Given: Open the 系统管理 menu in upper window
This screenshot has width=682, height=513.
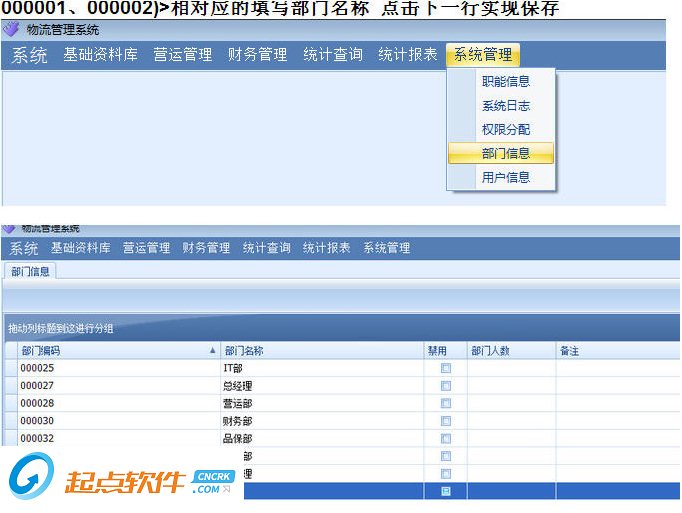Looking at the screenshot, I should pyautogui.click(x=483, y=55).
